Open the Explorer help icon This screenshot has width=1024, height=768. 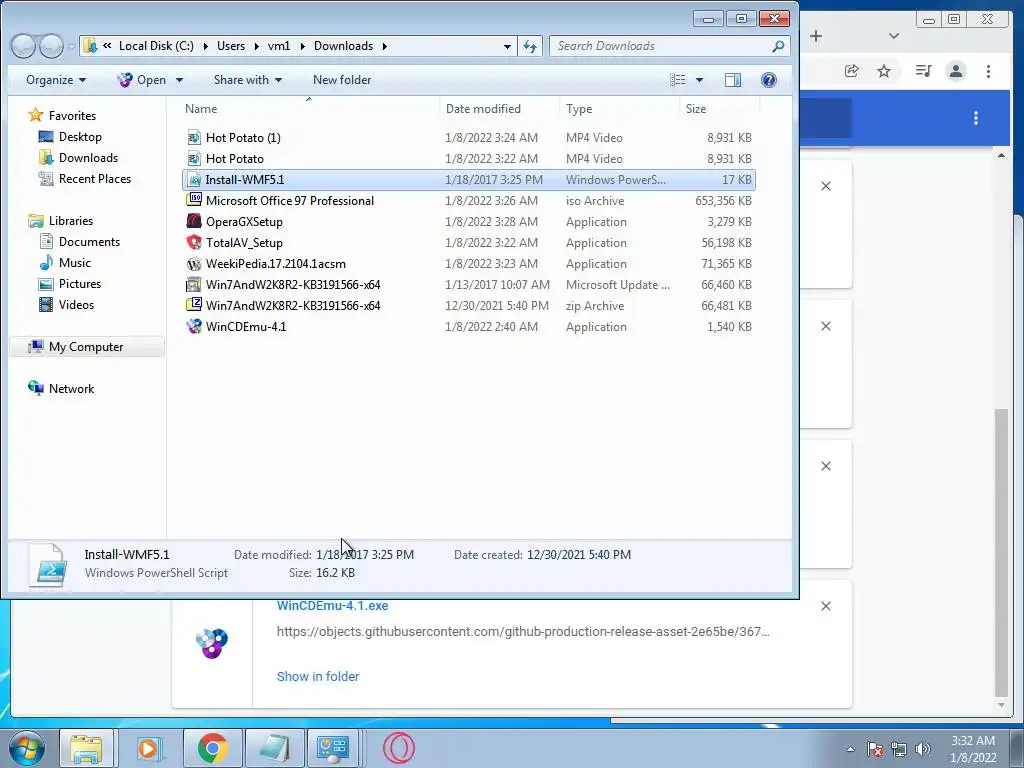coord(769,80)
